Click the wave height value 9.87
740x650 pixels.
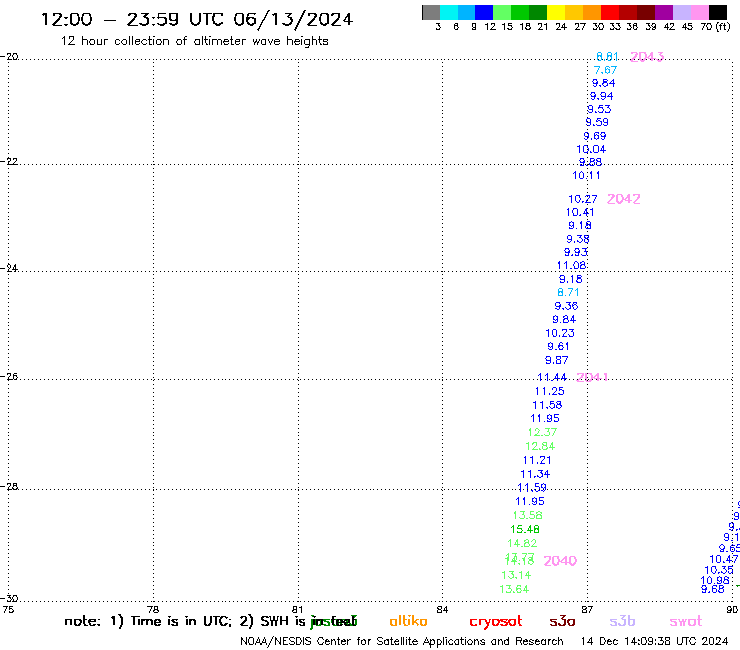[x=556, y=360]
